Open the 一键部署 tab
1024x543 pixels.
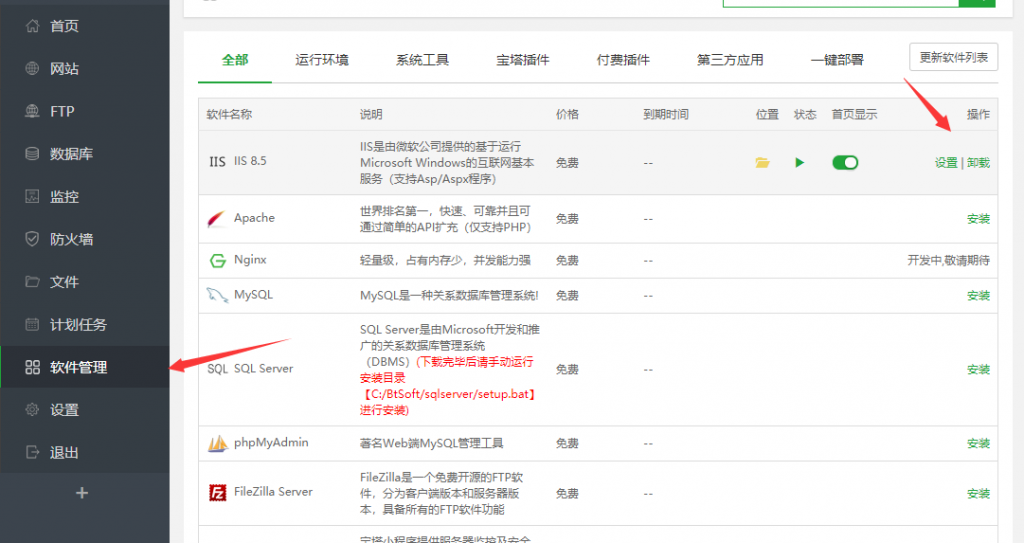pyautogui.click(x=837, y=60)
